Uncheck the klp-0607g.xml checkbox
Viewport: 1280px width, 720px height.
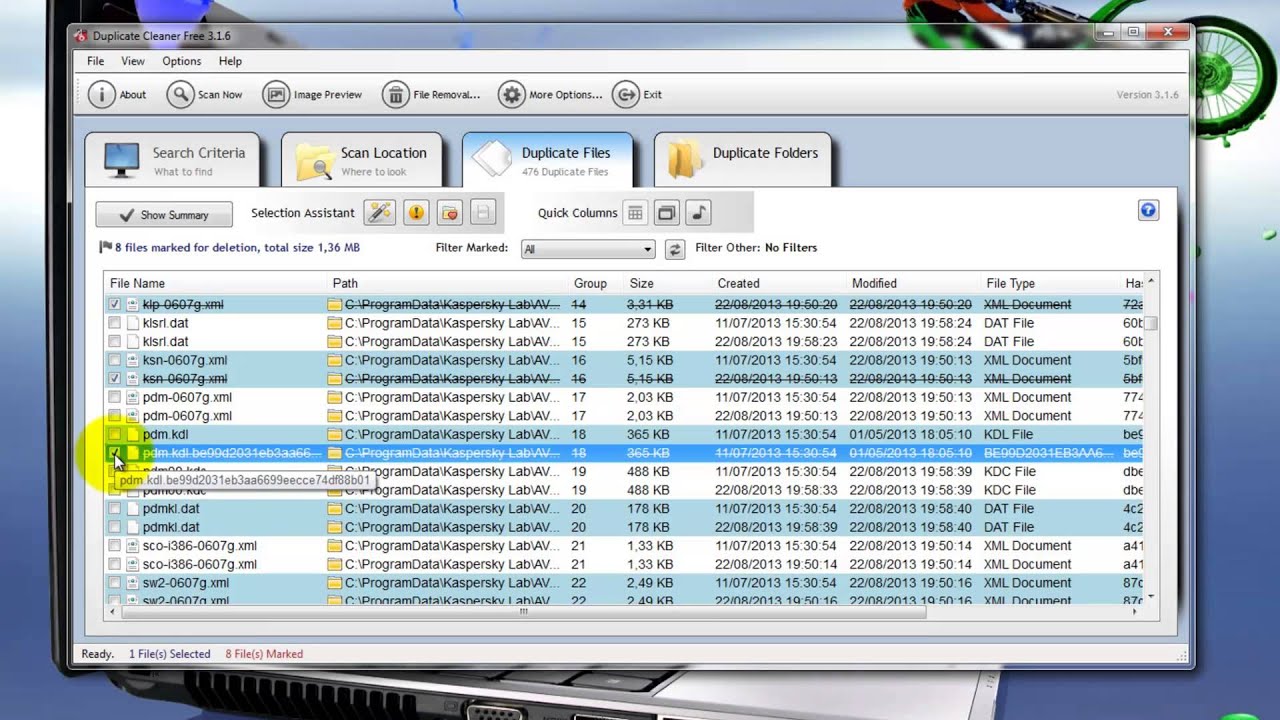pos(115,304)
